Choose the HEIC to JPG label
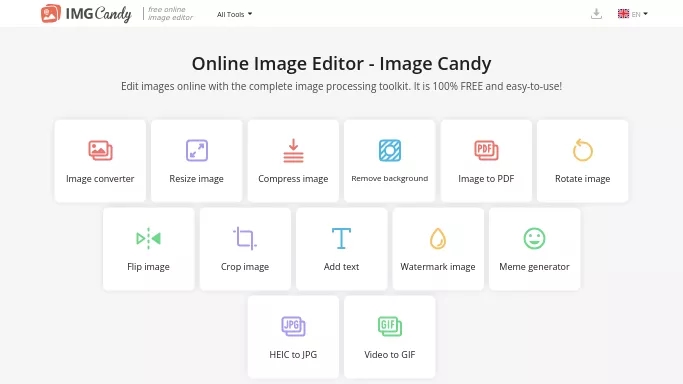This screenshot has width=683, height=384. tap(293, 354)
